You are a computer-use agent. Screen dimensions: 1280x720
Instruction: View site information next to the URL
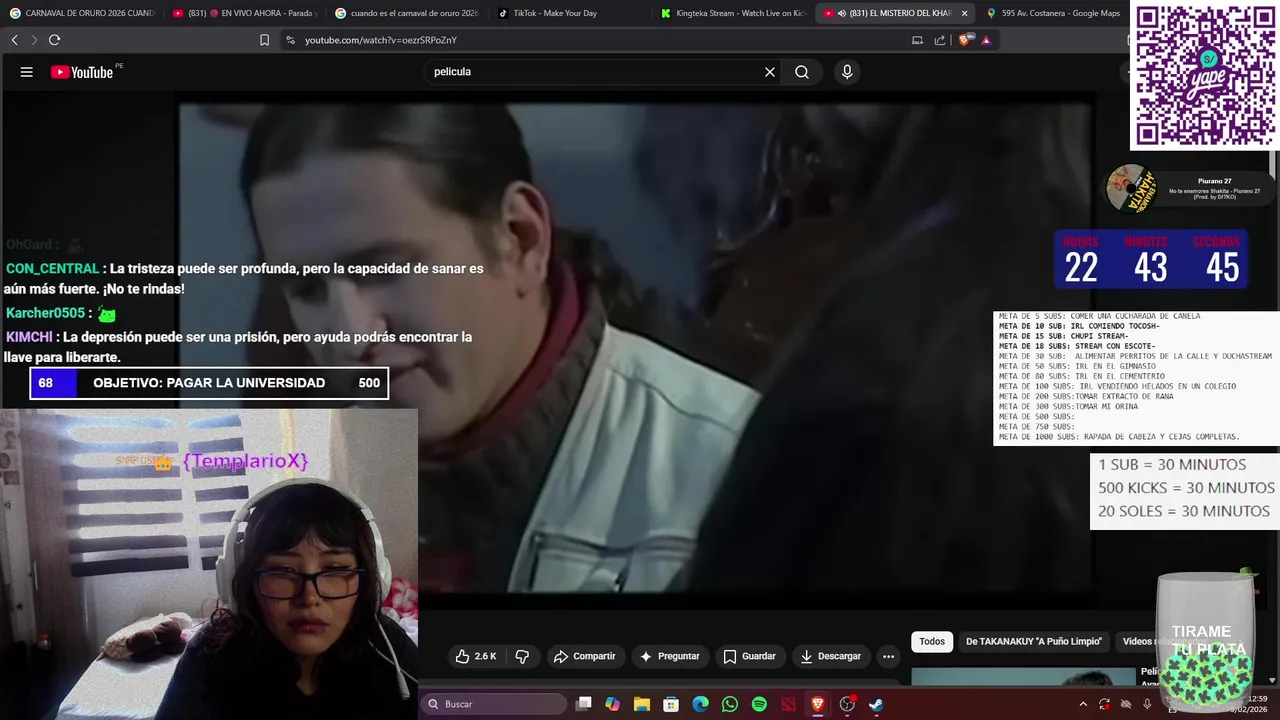click(x=290, y=40)
